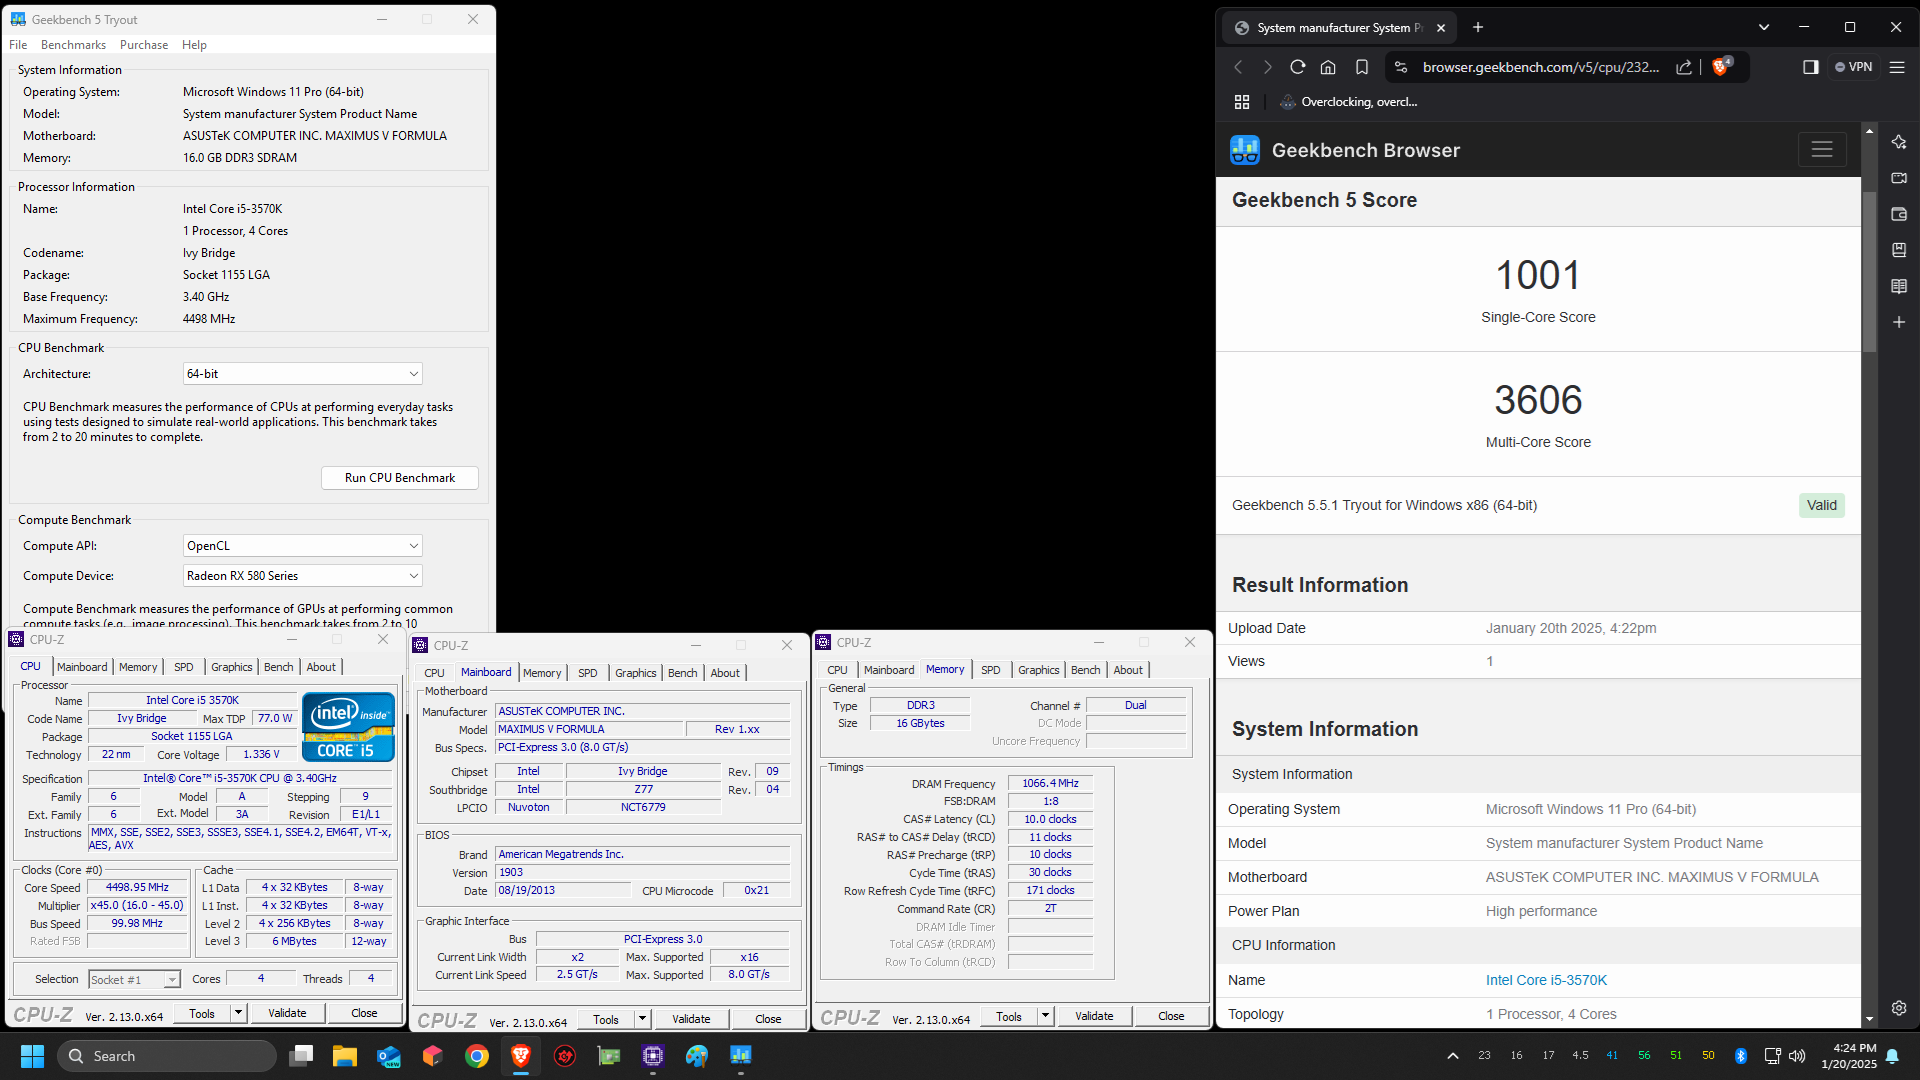Open reading list sidebar icon
Image resolution: width=1920 pixels, height=1080 pixels.
(x=1899, y=286)
